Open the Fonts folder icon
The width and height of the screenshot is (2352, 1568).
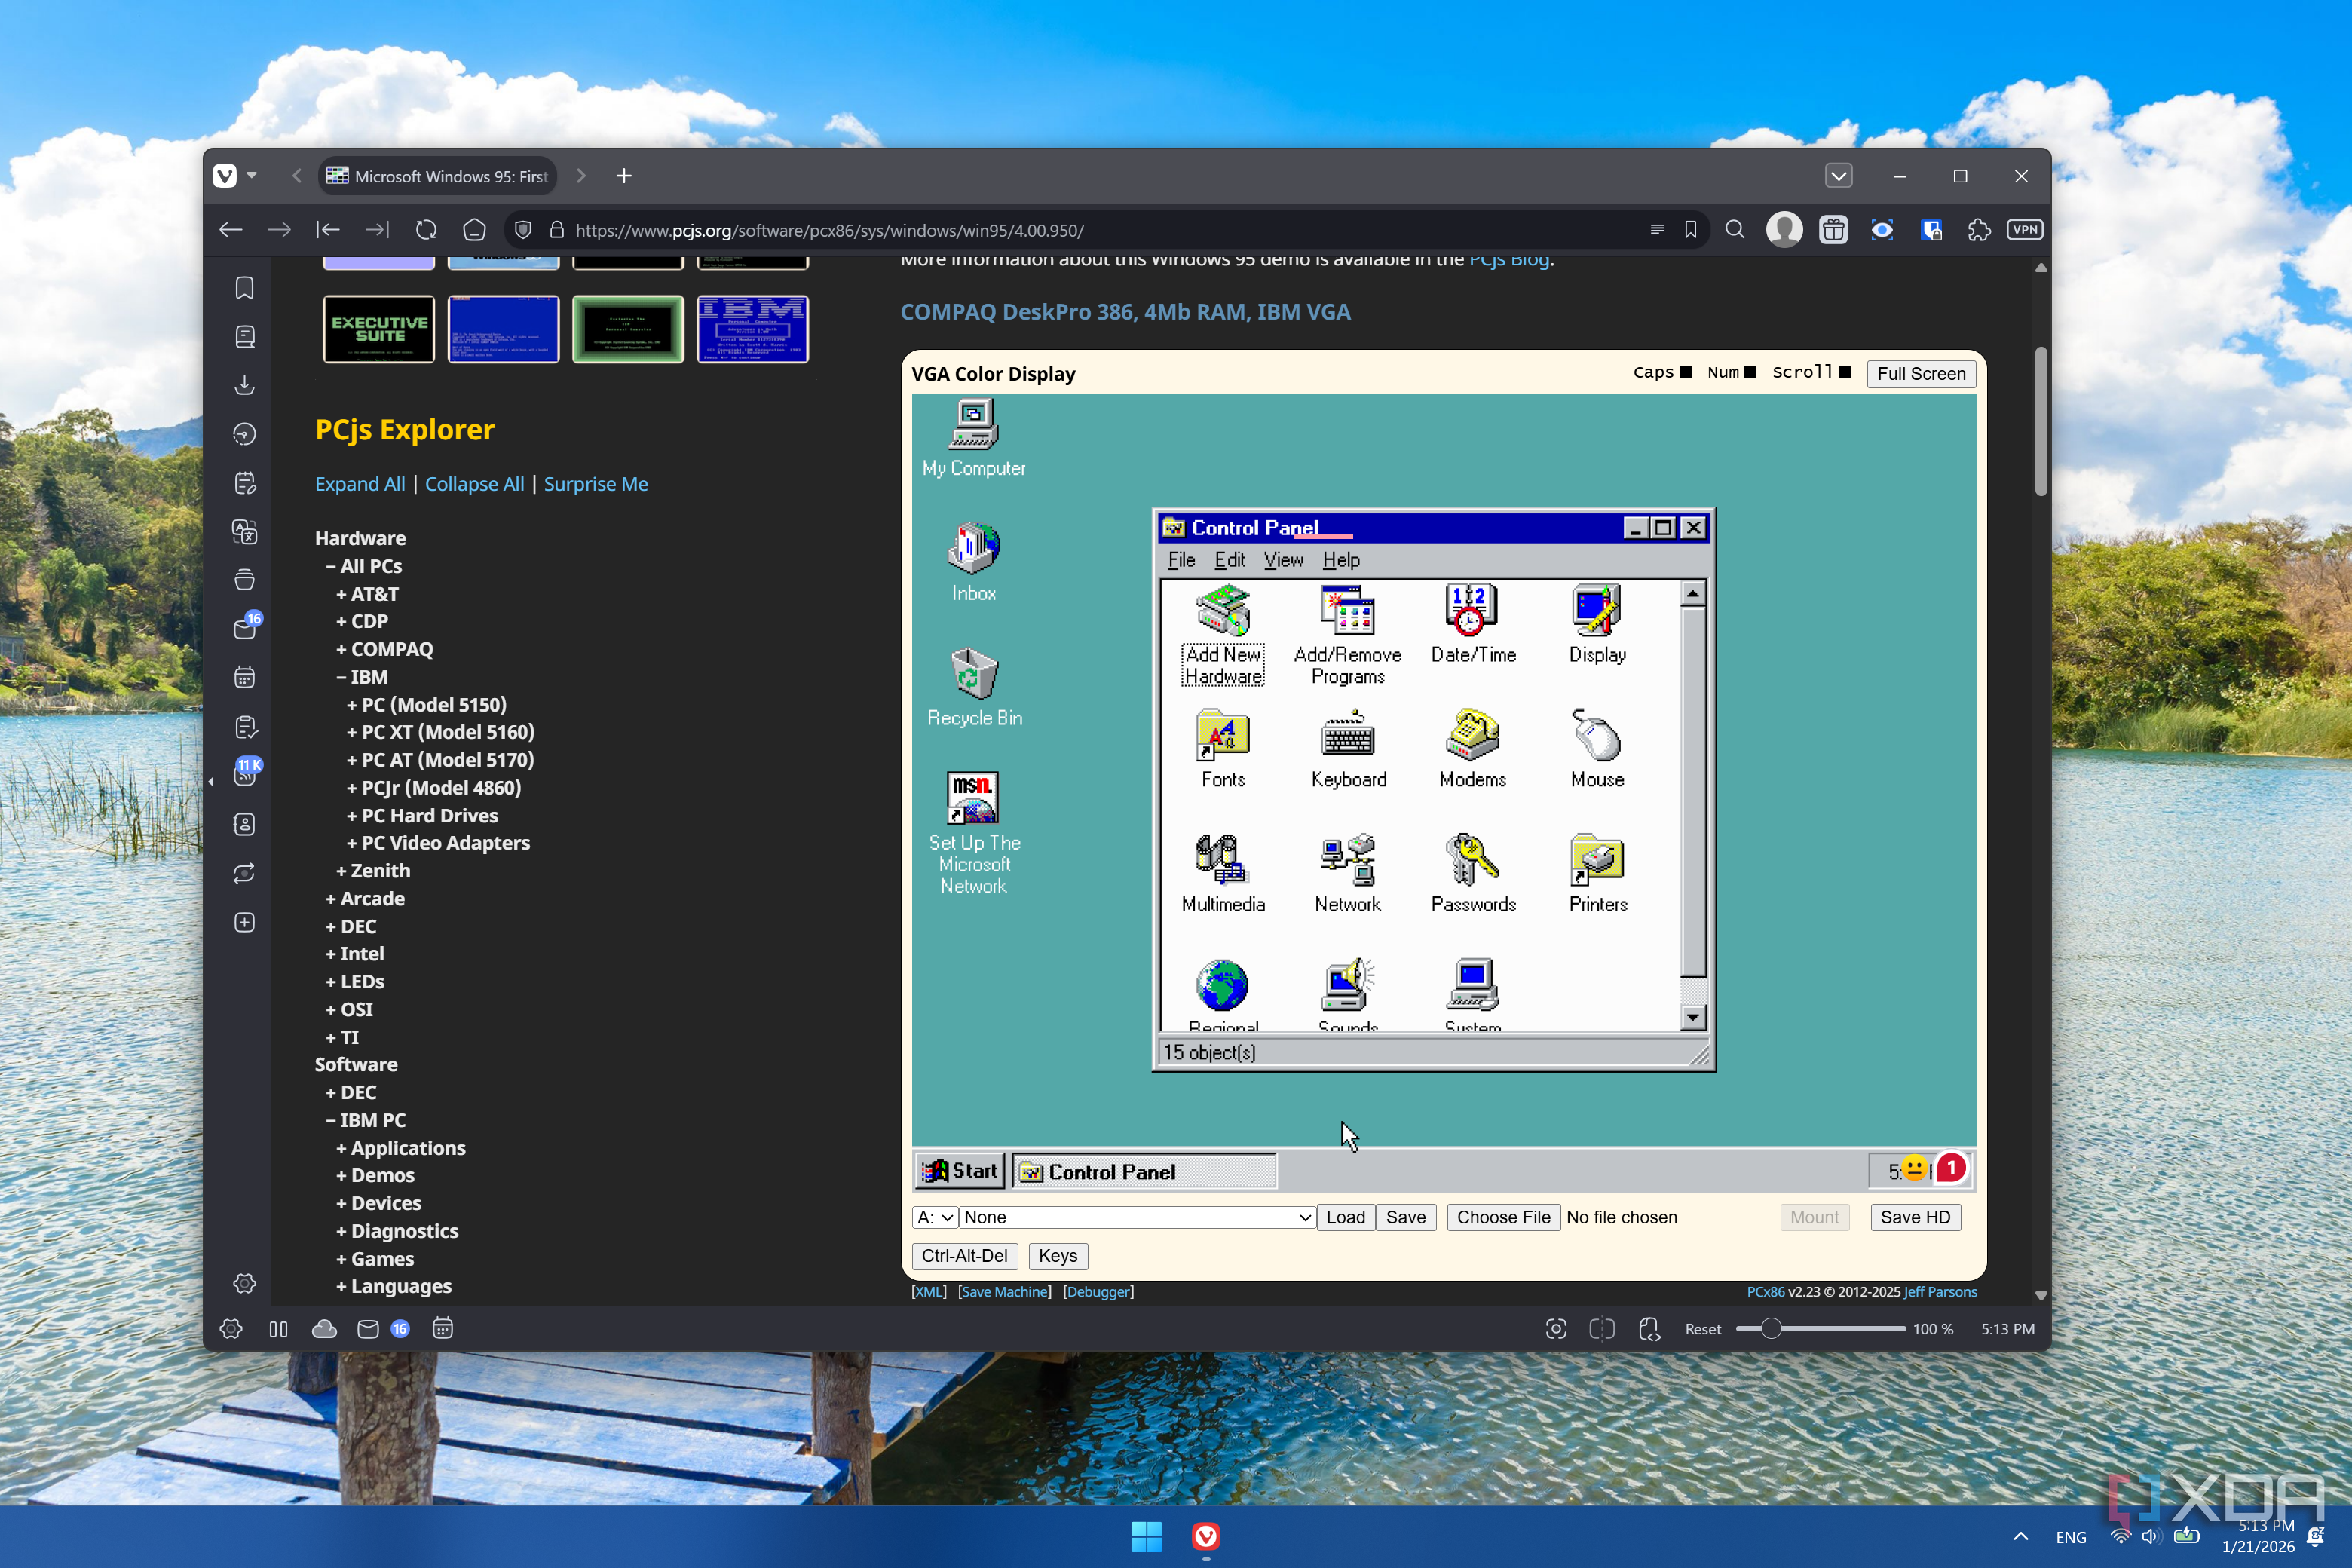[x=1222, y=749]
